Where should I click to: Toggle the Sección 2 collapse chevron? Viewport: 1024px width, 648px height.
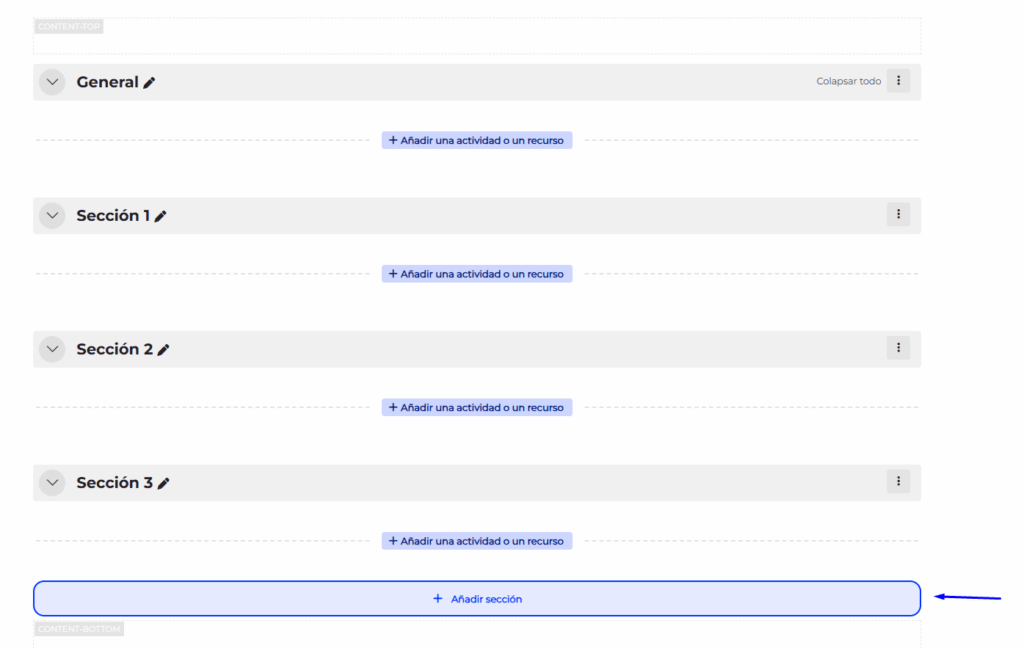click(x=52, y=349)
